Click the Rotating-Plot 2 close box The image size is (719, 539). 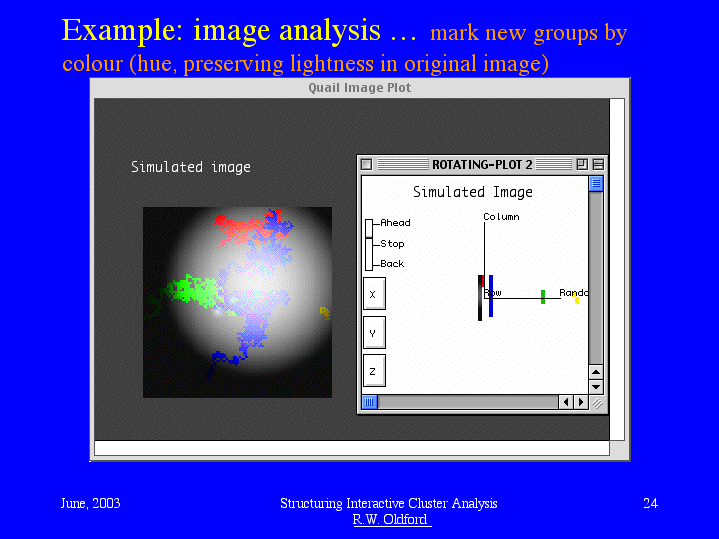click(x=366, y=164)
